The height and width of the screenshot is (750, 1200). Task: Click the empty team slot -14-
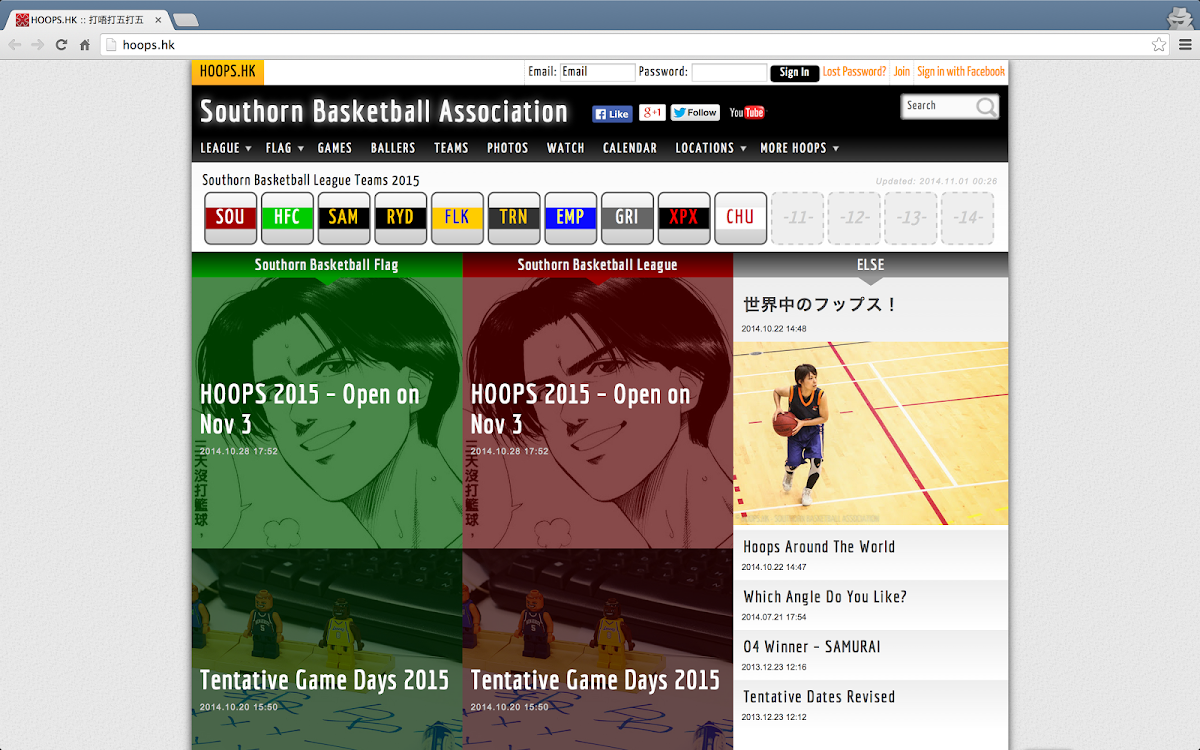[967, 218]
